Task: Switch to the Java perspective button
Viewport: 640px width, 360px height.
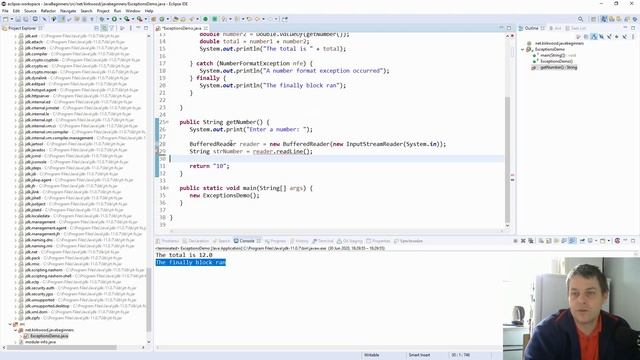Action: [604, 19]
